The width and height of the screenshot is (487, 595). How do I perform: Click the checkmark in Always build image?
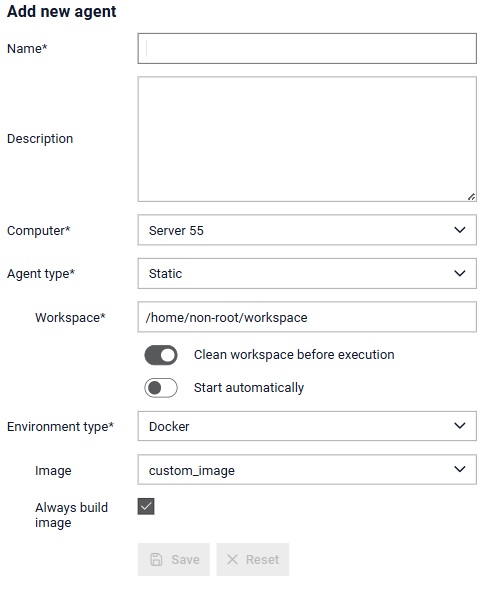tap(146, 506)
